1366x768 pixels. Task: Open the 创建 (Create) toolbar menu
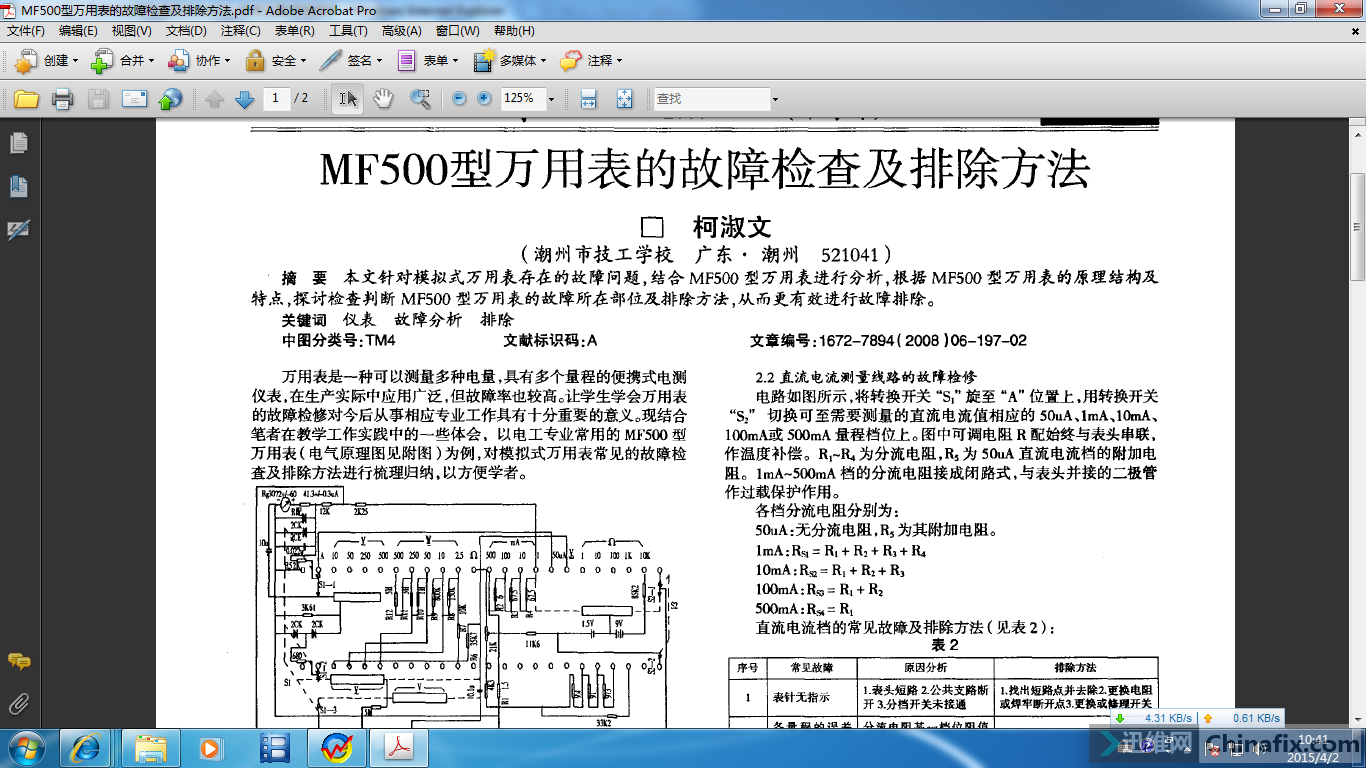46,61
